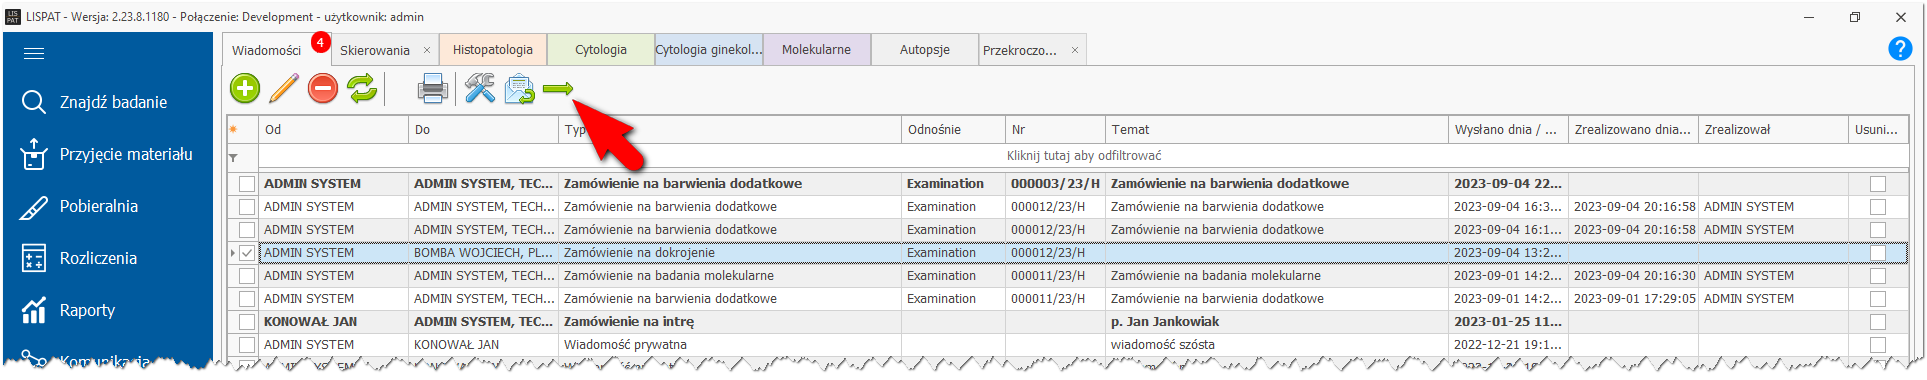This screenshot has height=380, width=1927.
Task: Click the blue help question mark icon
Action: click(x=1900, y=48)
